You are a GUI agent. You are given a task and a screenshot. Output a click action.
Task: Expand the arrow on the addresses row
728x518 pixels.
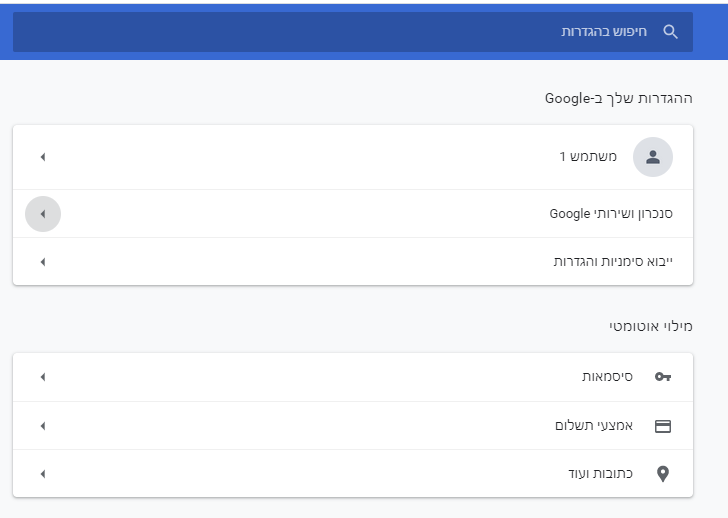pyautogui.click(x=42, y=474)
